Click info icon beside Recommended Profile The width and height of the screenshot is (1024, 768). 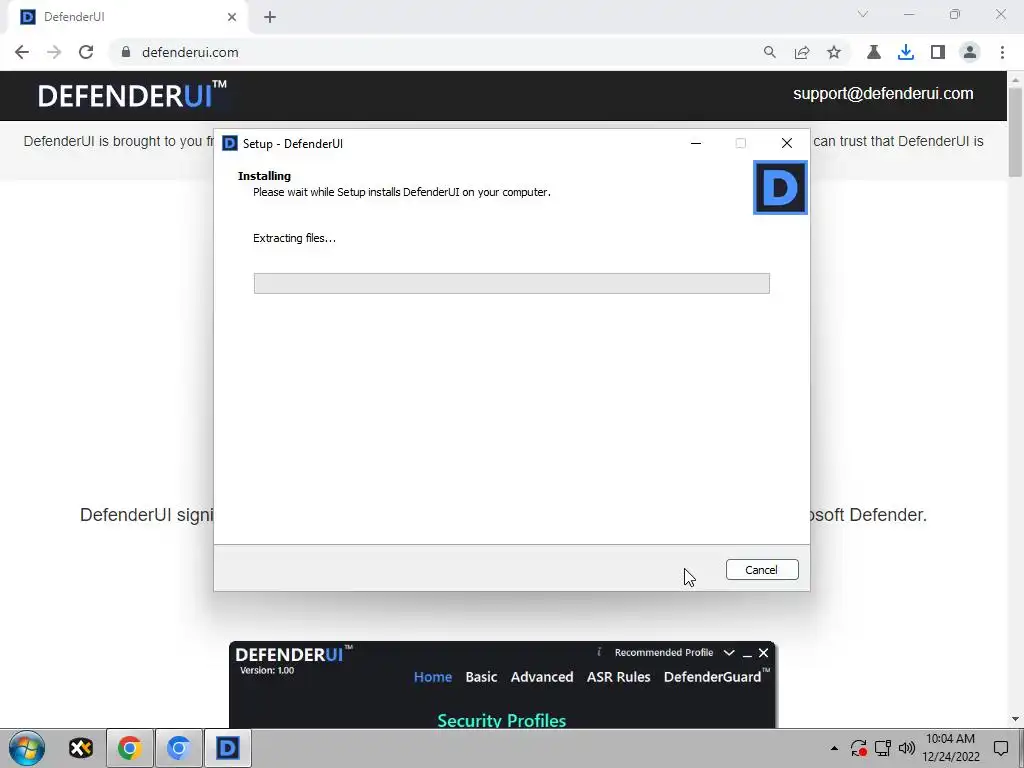(599, 652)
